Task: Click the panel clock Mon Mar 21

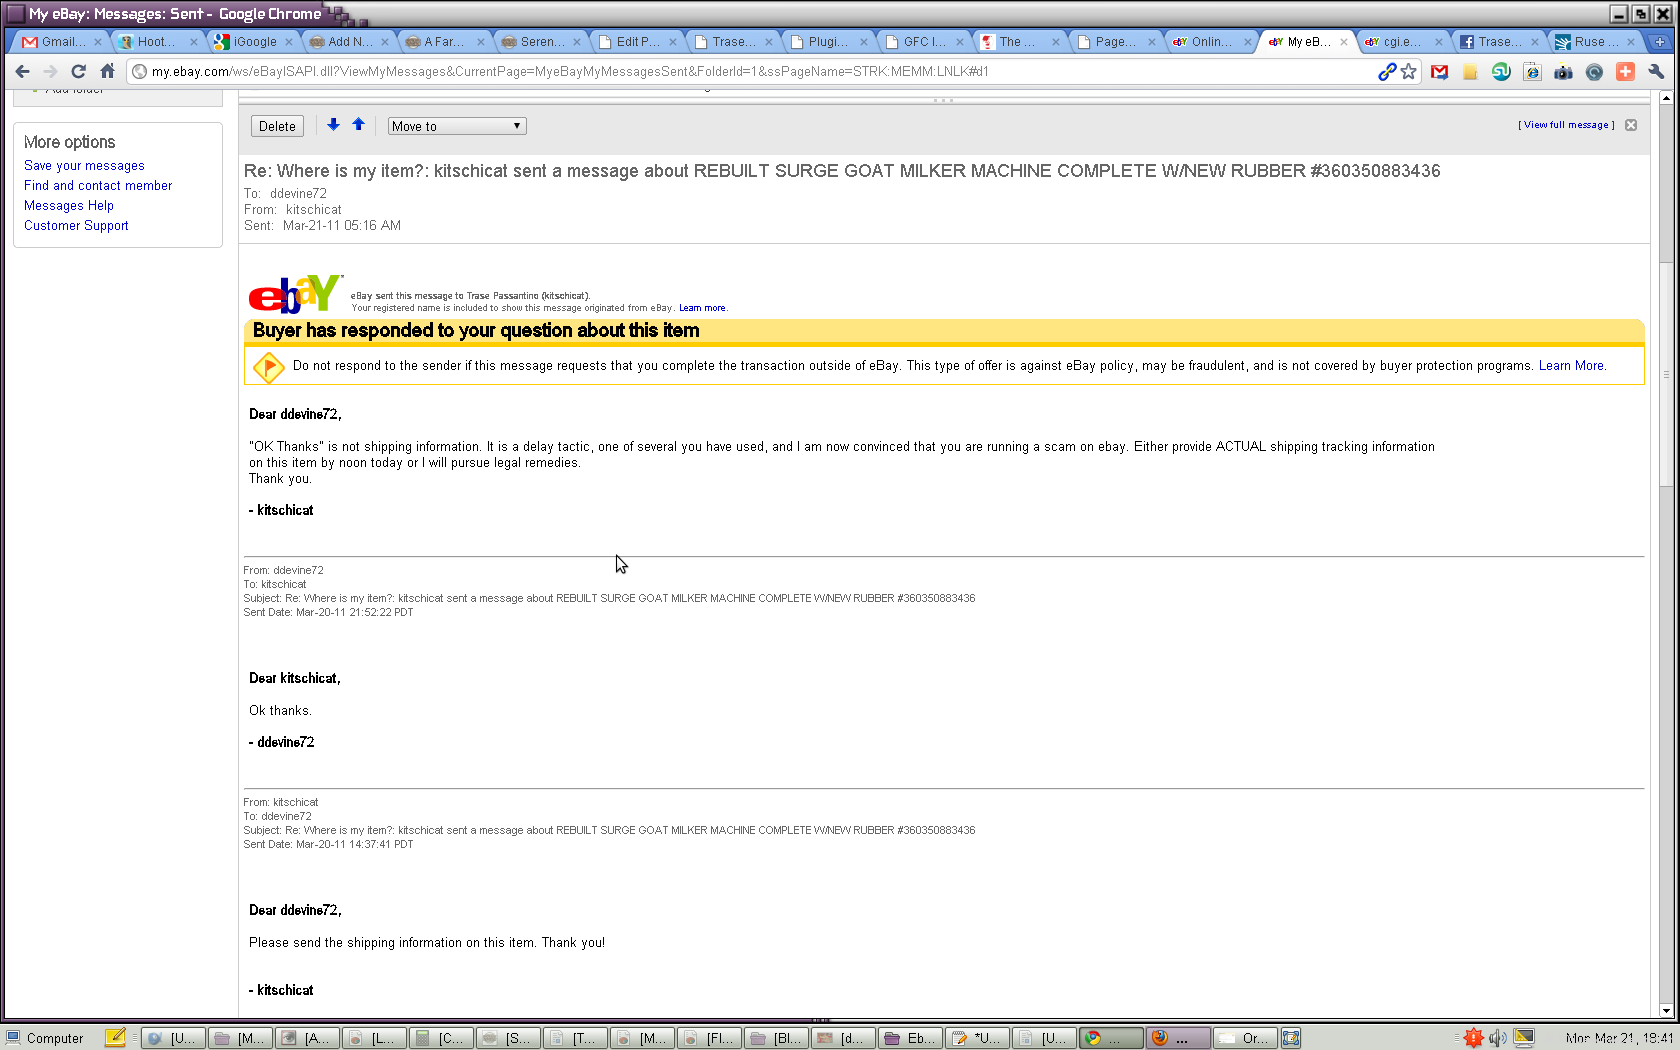Action: pyautogui.click(x=1619, y=1038)
